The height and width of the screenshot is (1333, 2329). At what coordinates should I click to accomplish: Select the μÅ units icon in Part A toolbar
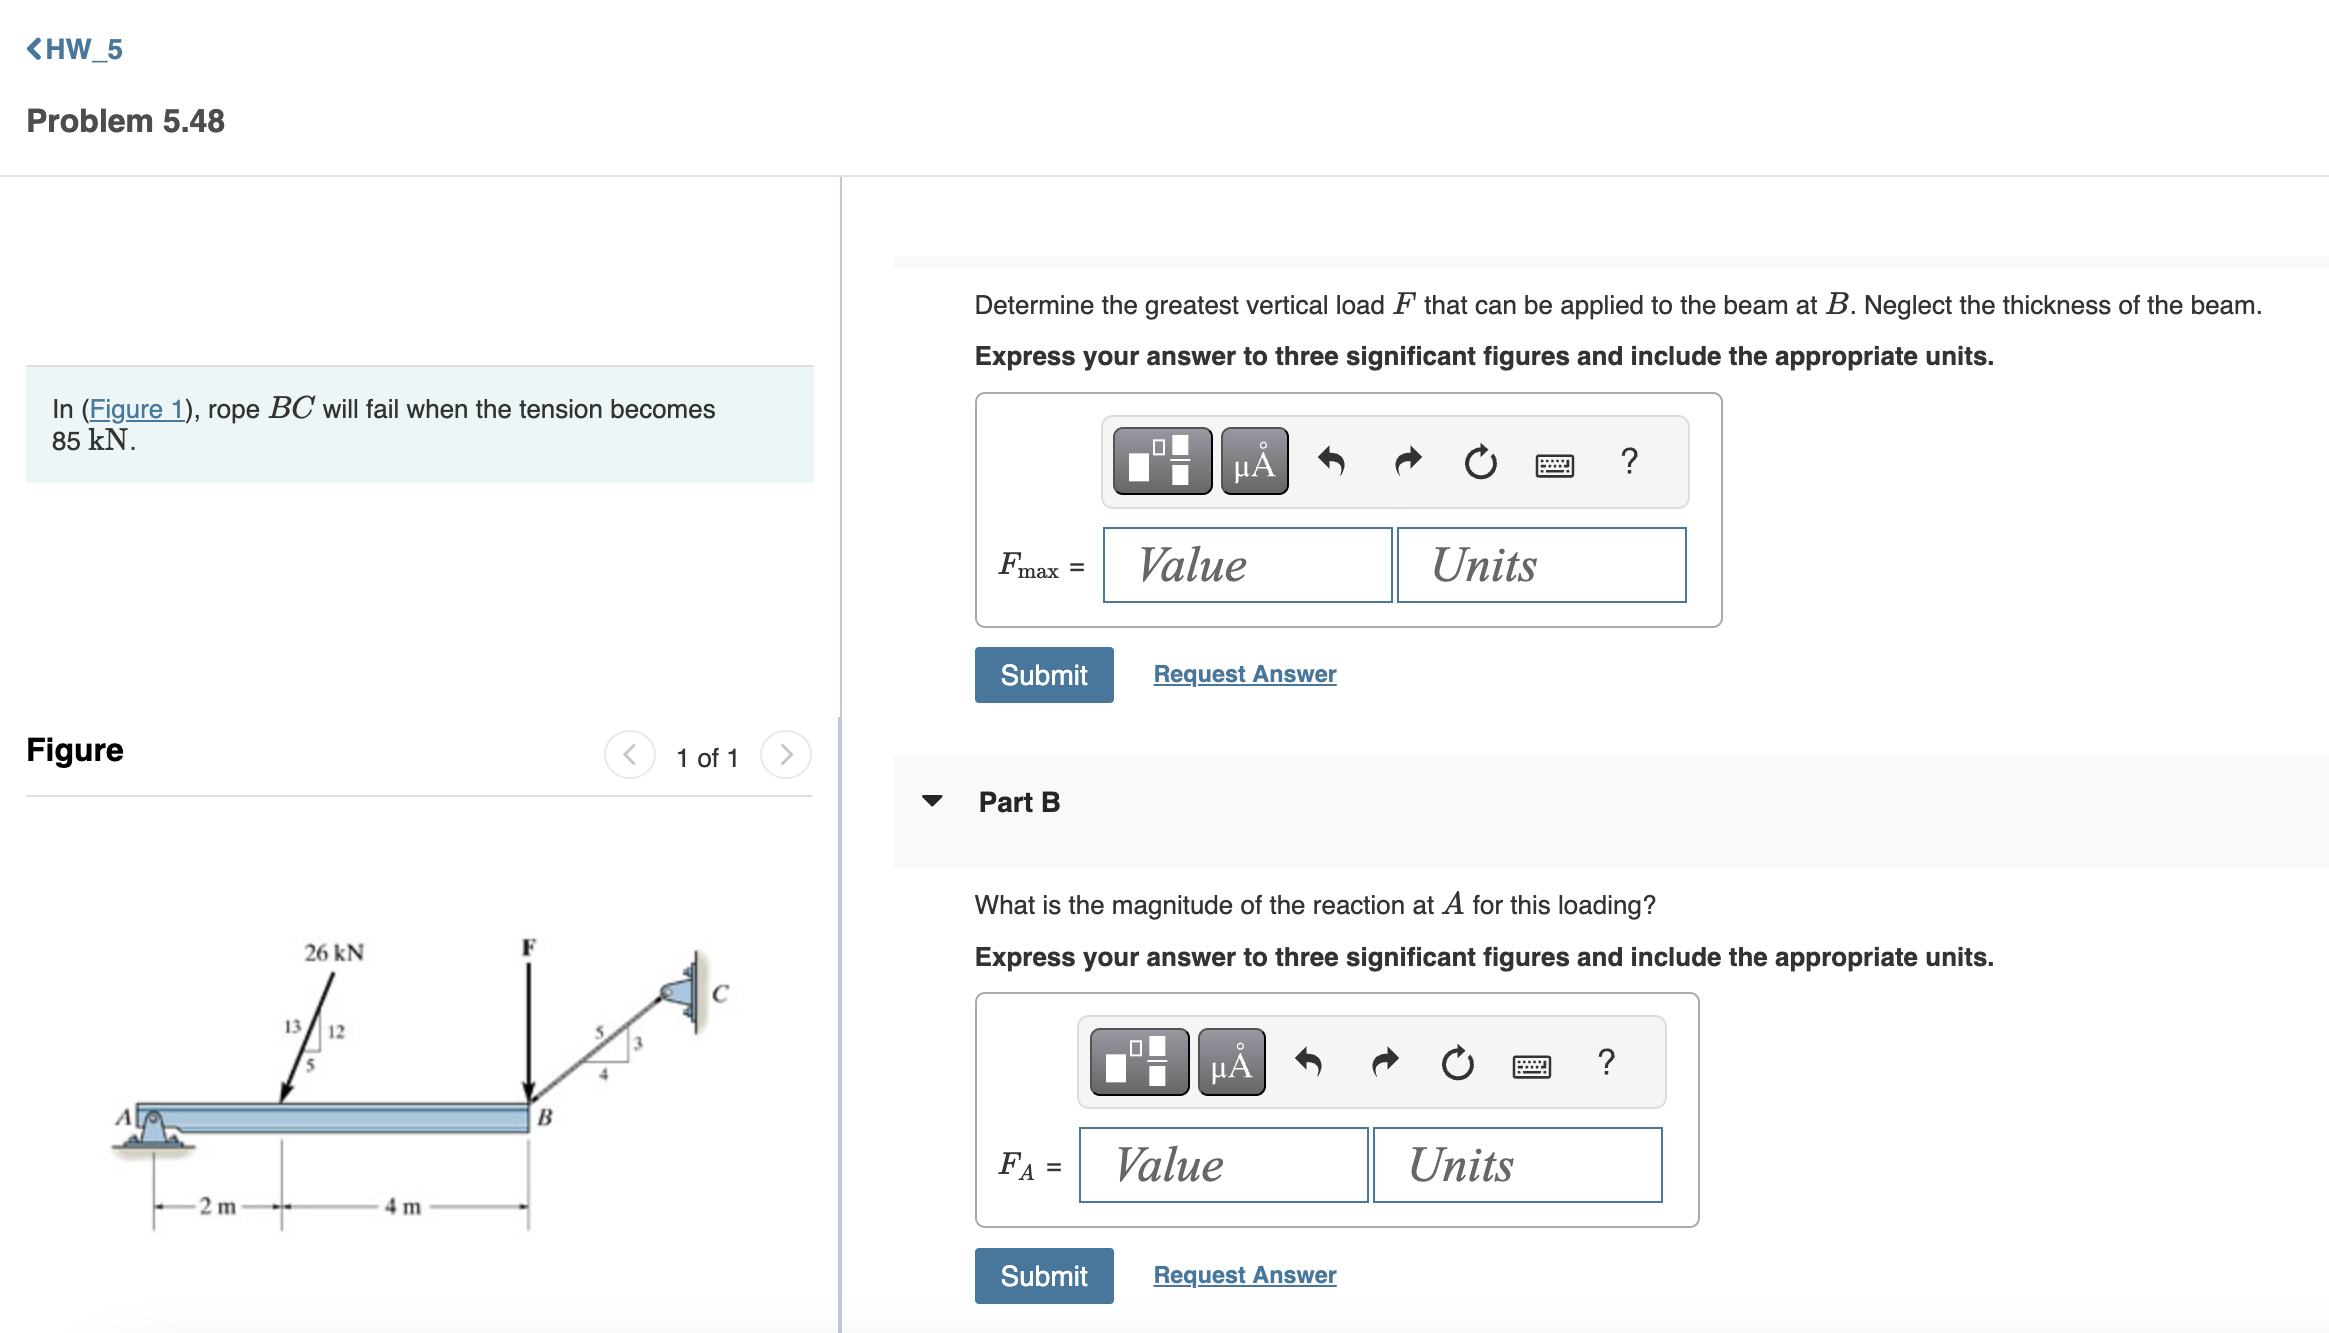point(1254,461)
